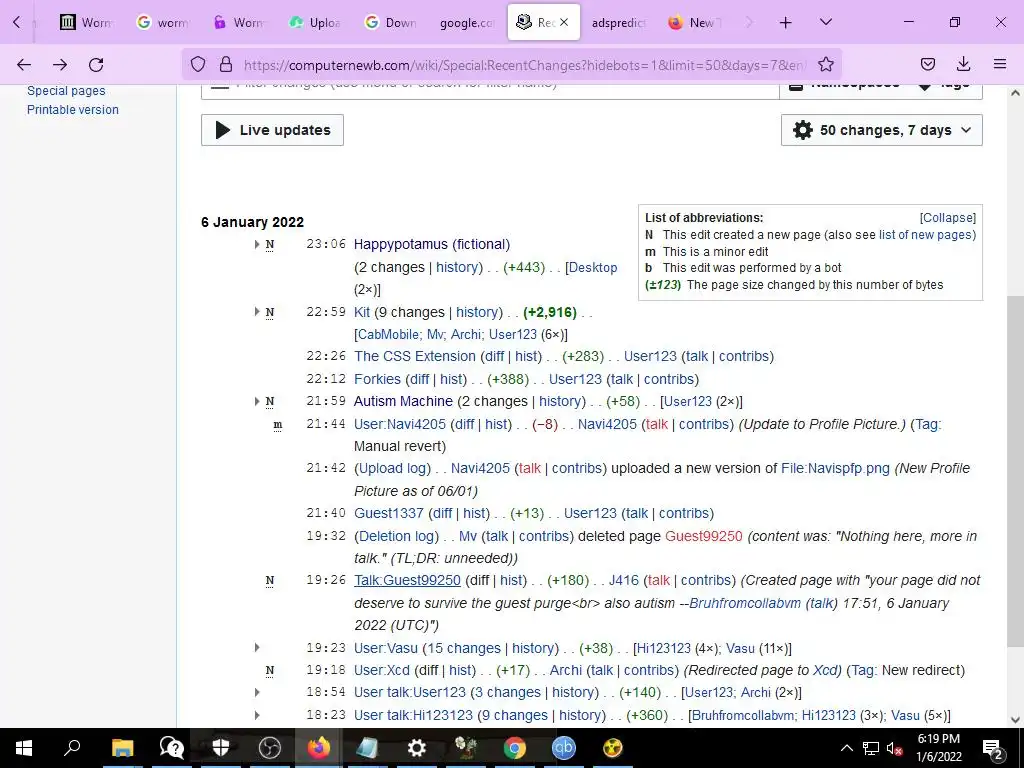Open the Special pages sidebar link
The height and width of the screenshot is (768, 1024).
tap(66, 91)
